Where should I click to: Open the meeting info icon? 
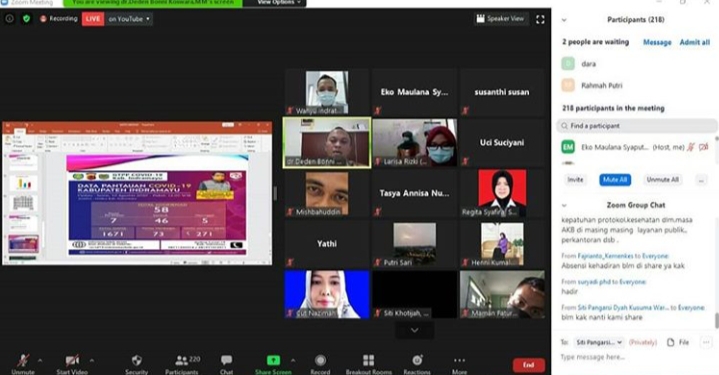tap(10, 19)
